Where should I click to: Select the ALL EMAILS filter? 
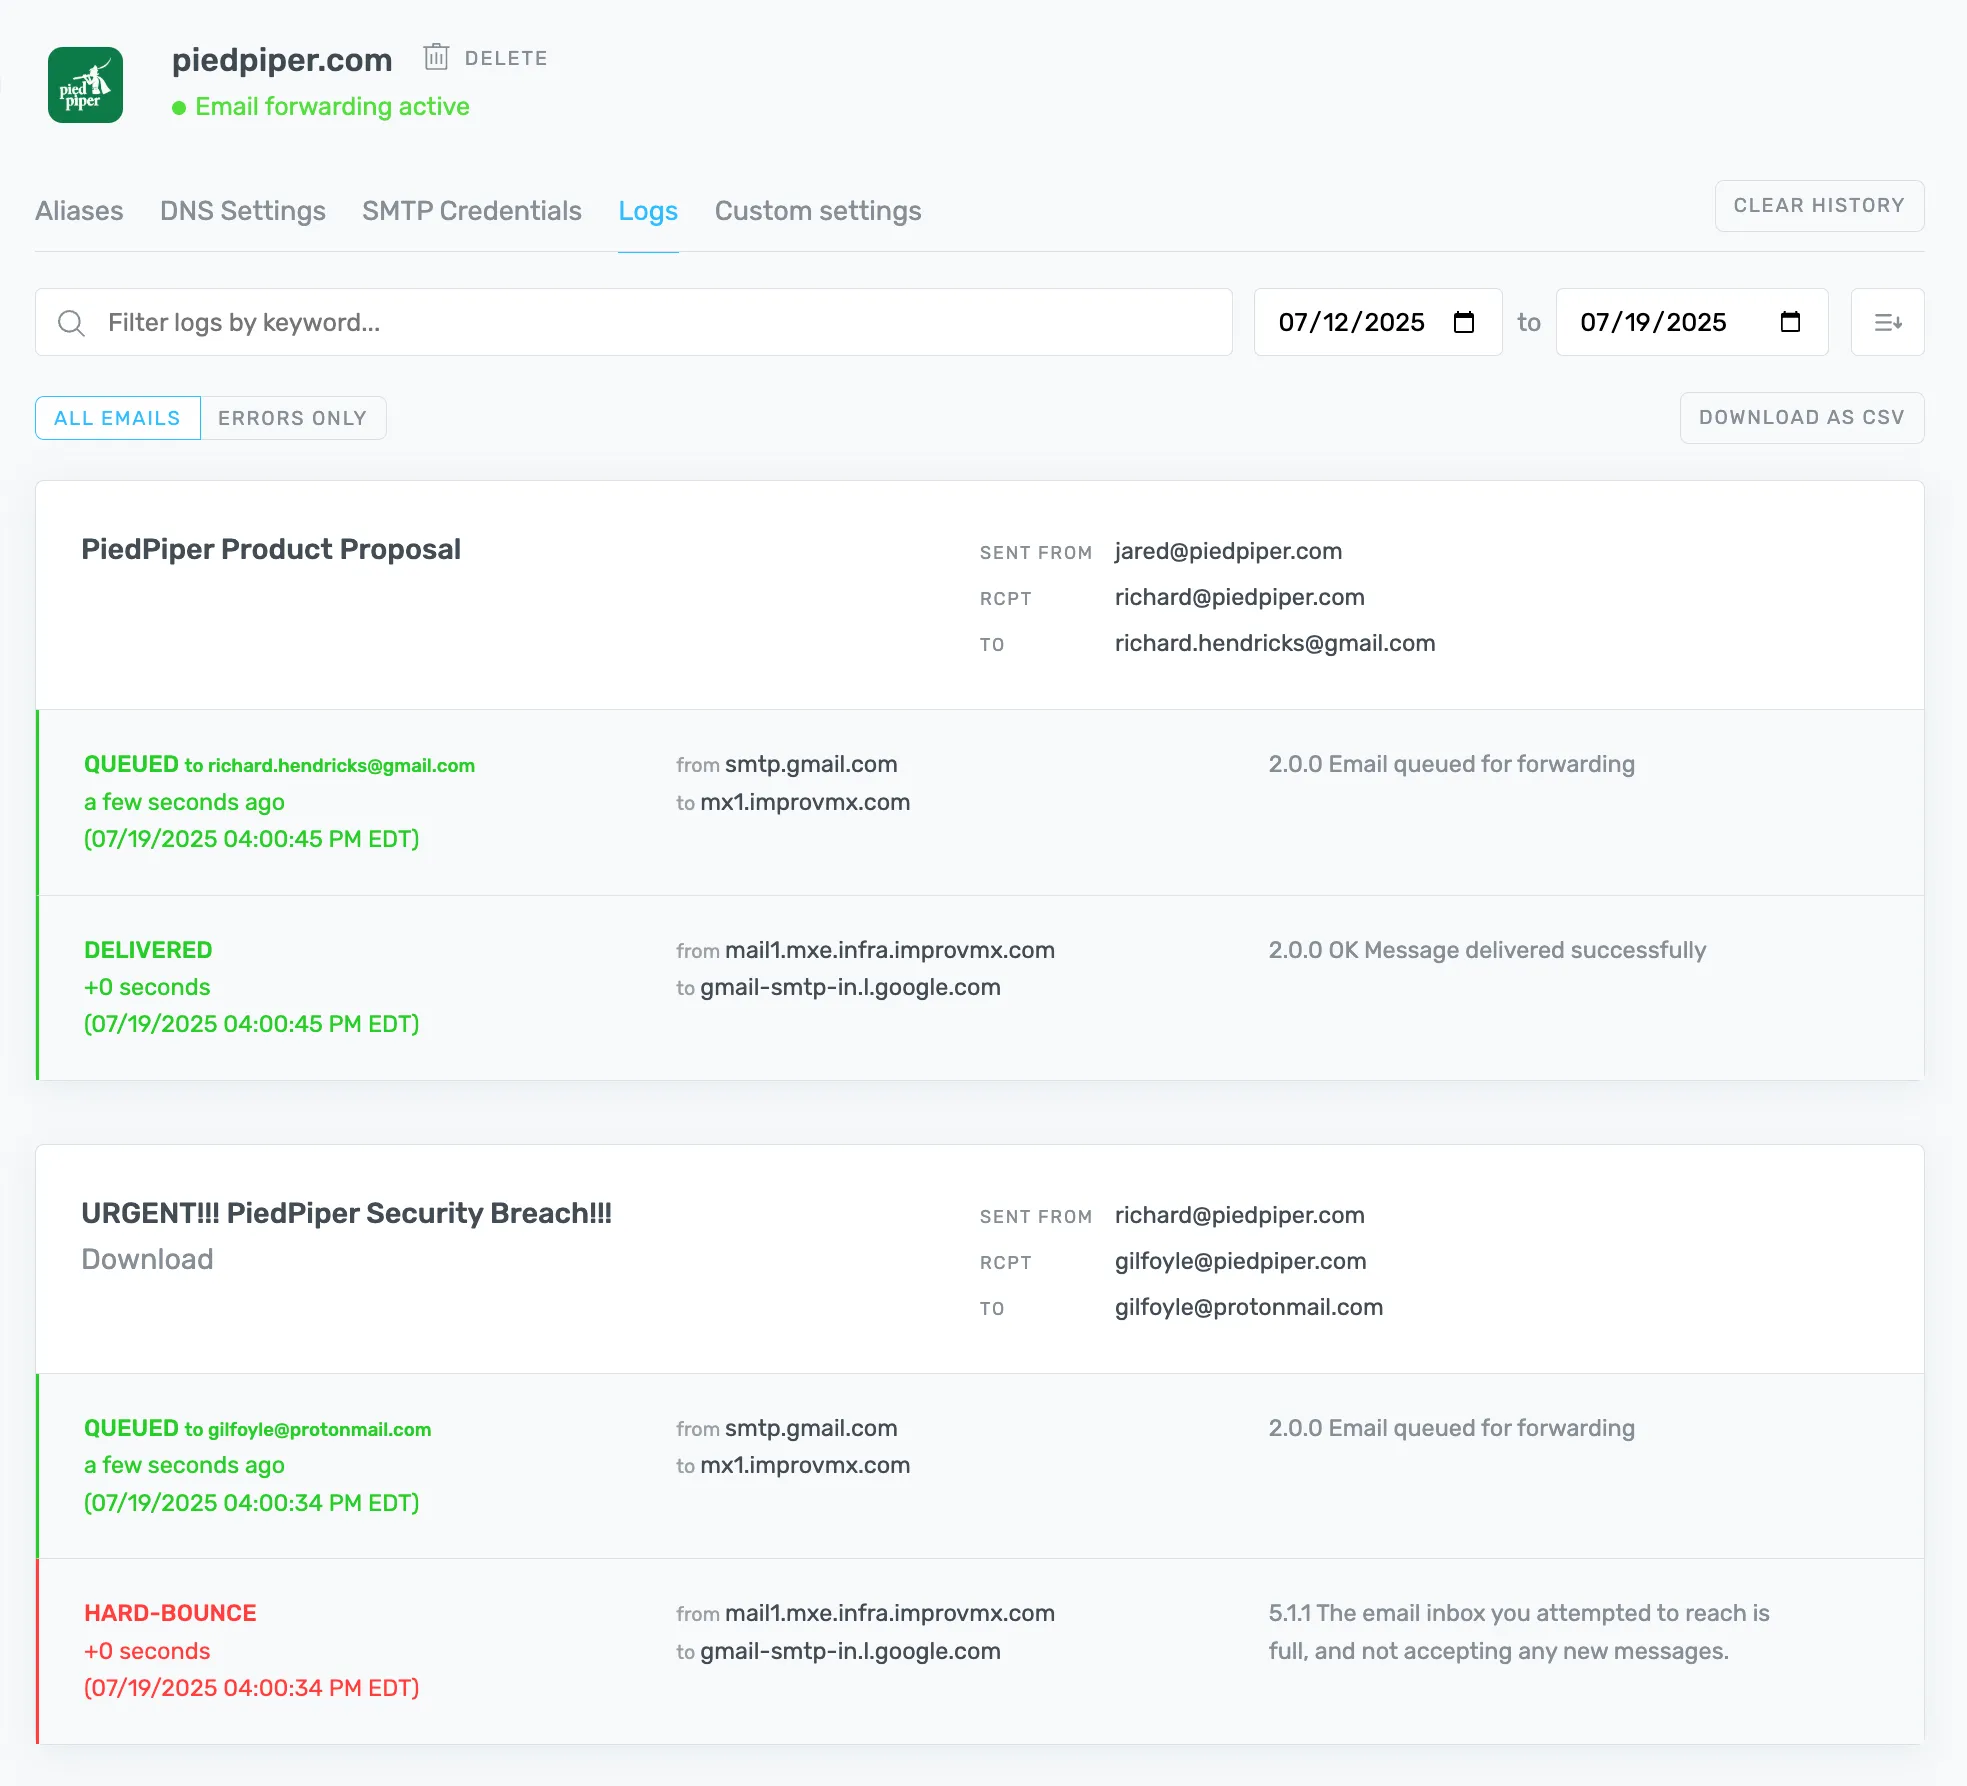(x=116, y=418)
